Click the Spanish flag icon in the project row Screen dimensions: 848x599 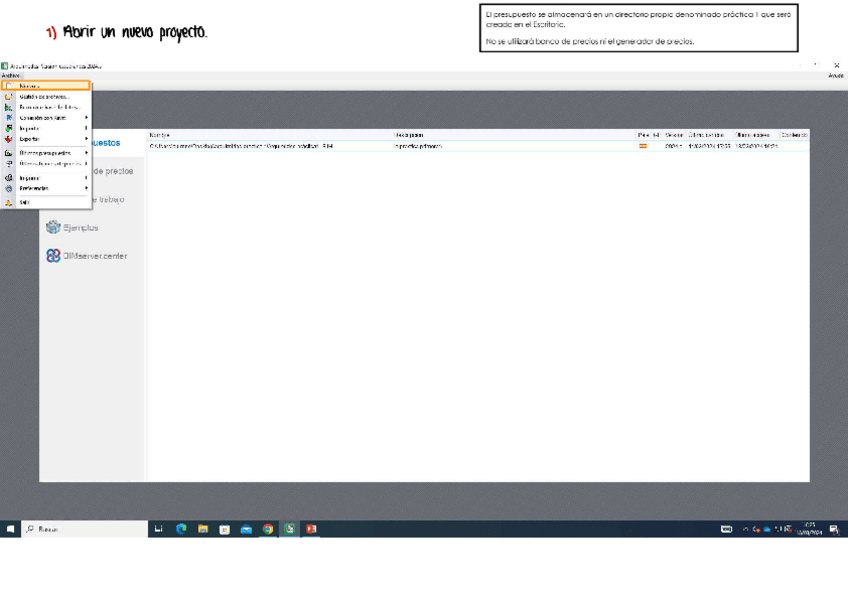pos(643,146)
